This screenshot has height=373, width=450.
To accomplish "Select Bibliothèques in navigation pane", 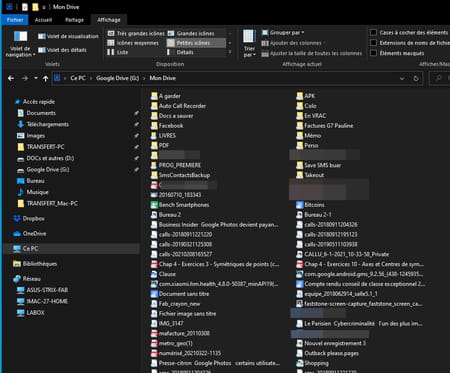I will pos(40,264).
